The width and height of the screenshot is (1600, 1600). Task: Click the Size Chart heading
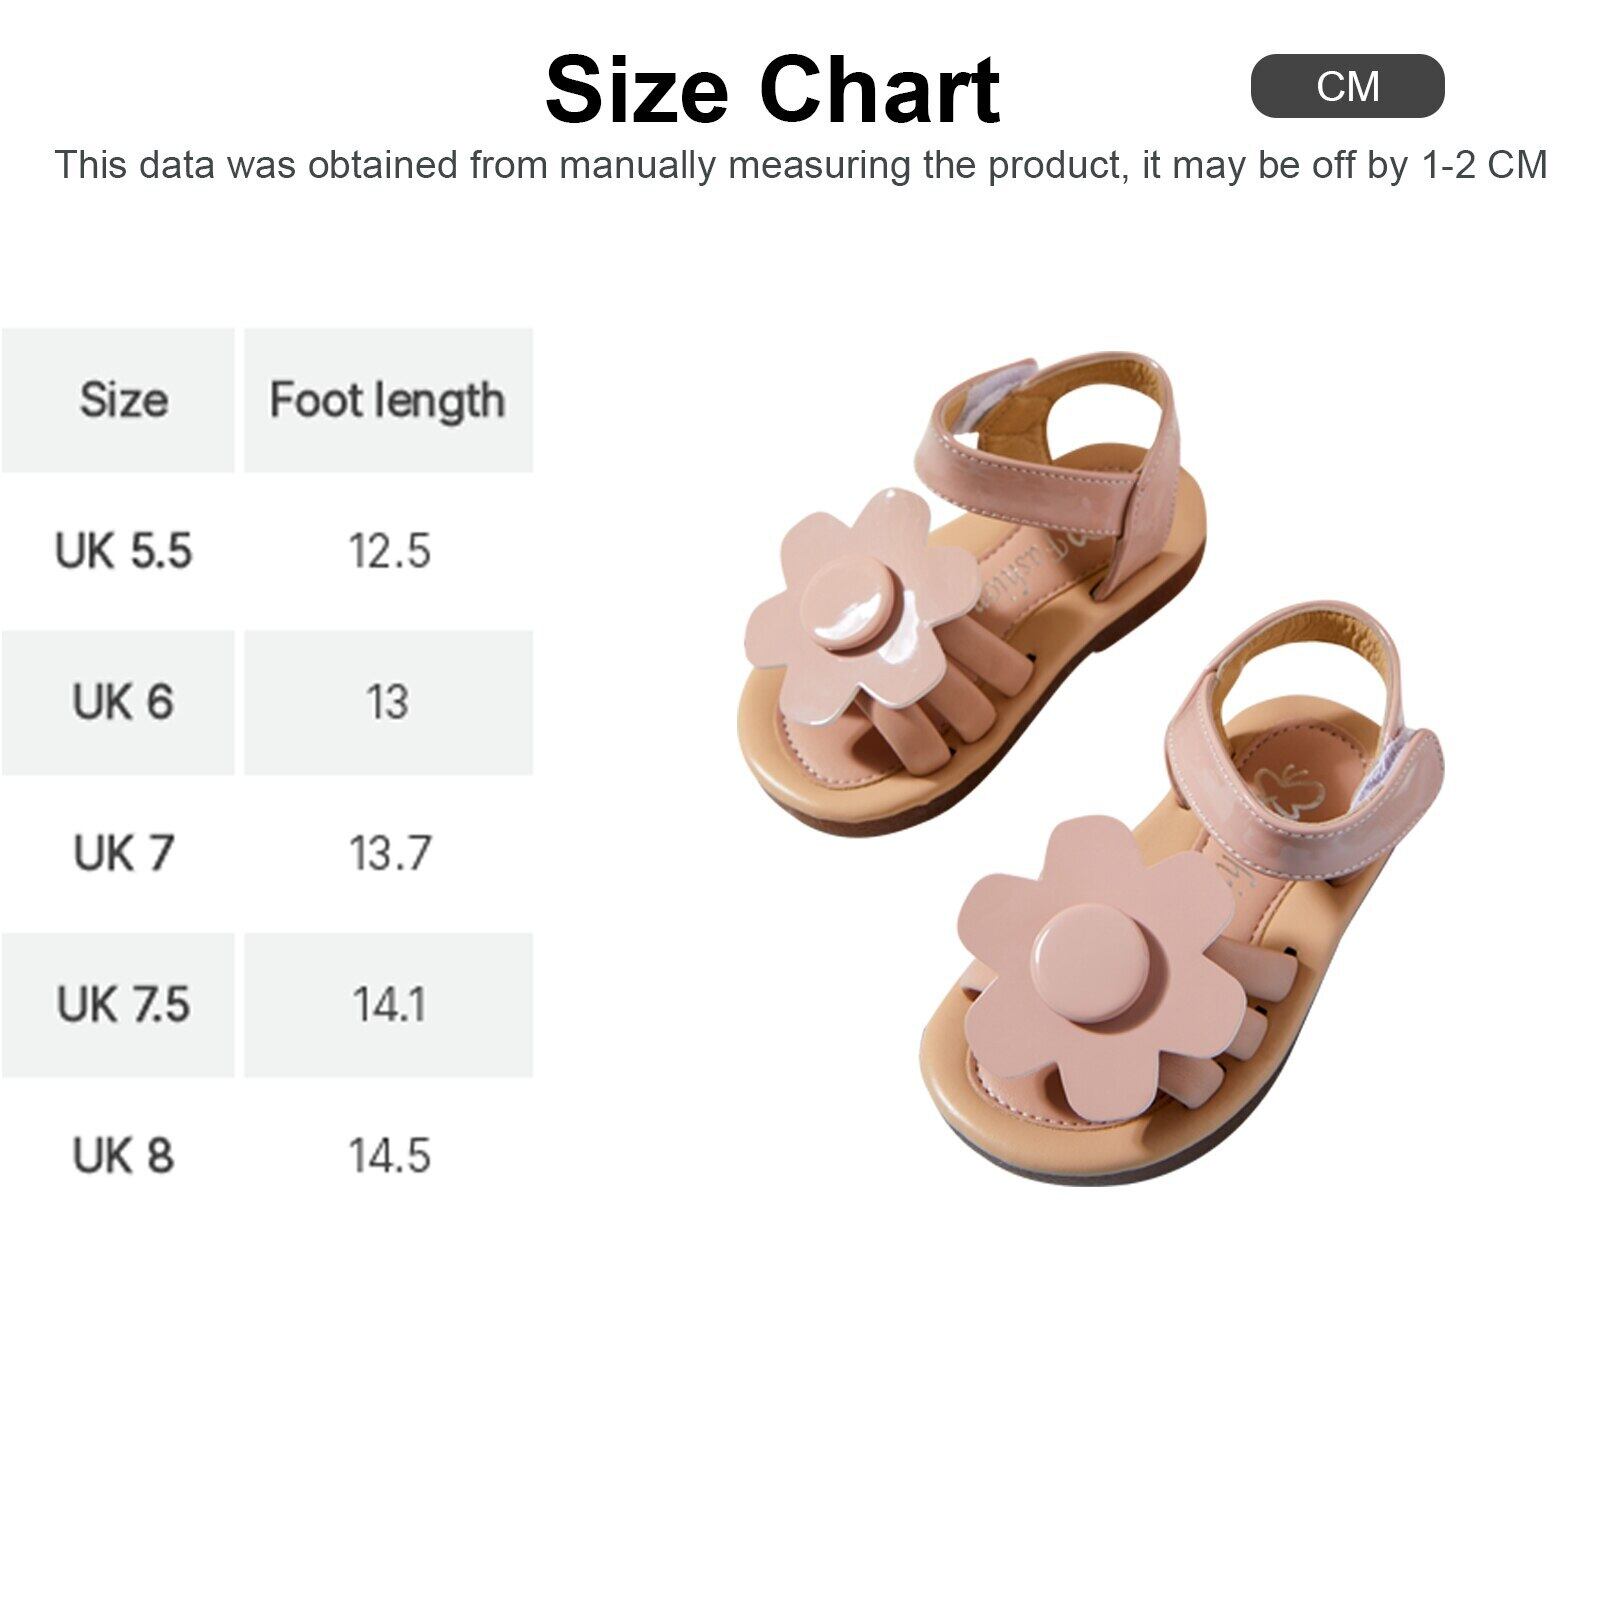coord(772,90)
